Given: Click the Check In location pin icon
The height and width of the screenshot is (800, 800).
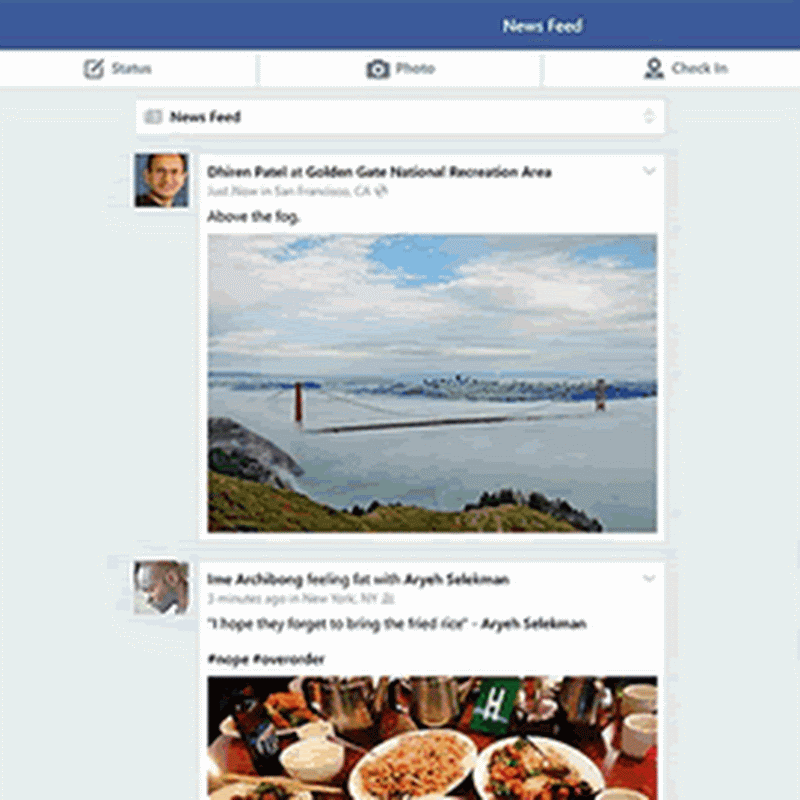Looking at the screenshot, I should click(654, 68).
